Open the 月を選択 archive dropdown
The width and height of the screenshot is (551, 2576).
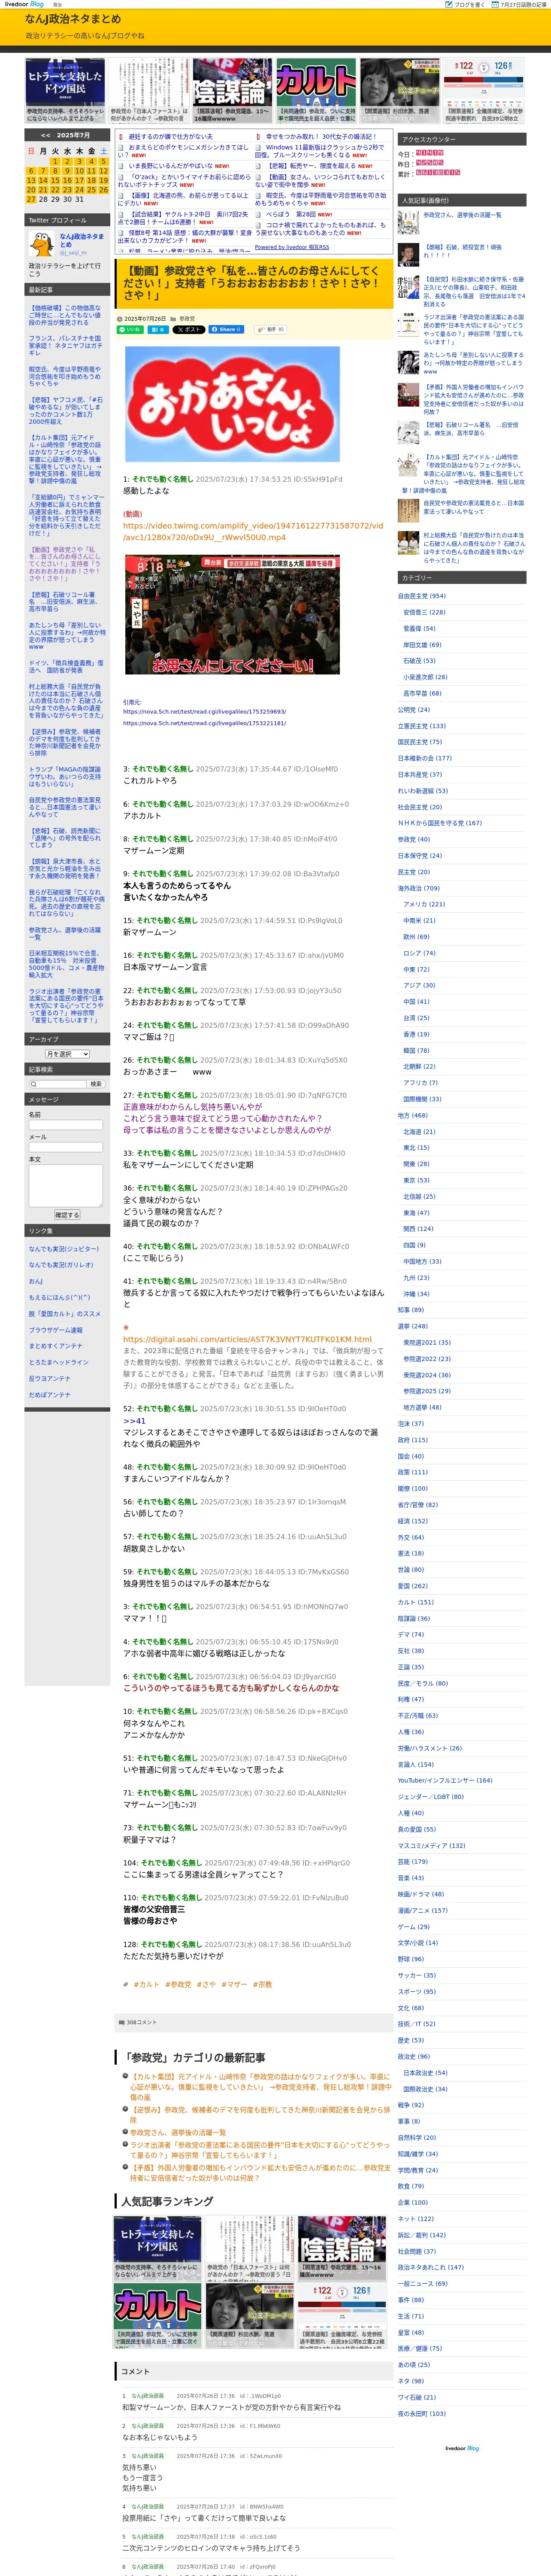(x=67, y=1054)
